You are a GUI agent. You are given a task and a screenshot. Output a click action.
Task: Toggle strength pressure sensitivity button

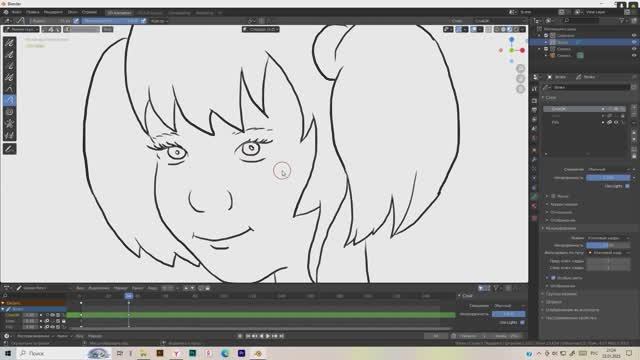click(143, 20)
